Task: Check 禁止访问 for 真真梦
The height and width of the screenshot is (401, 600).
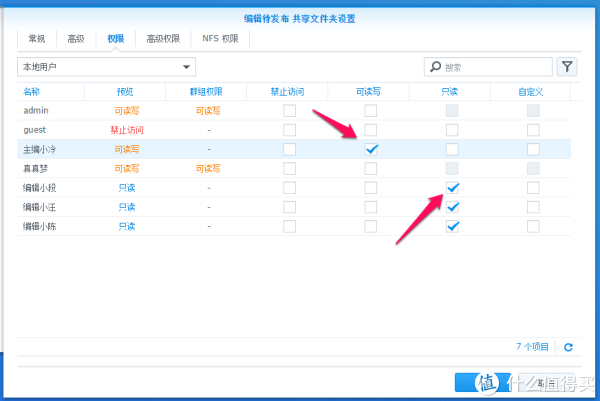Action: click(x=289, y=169)
